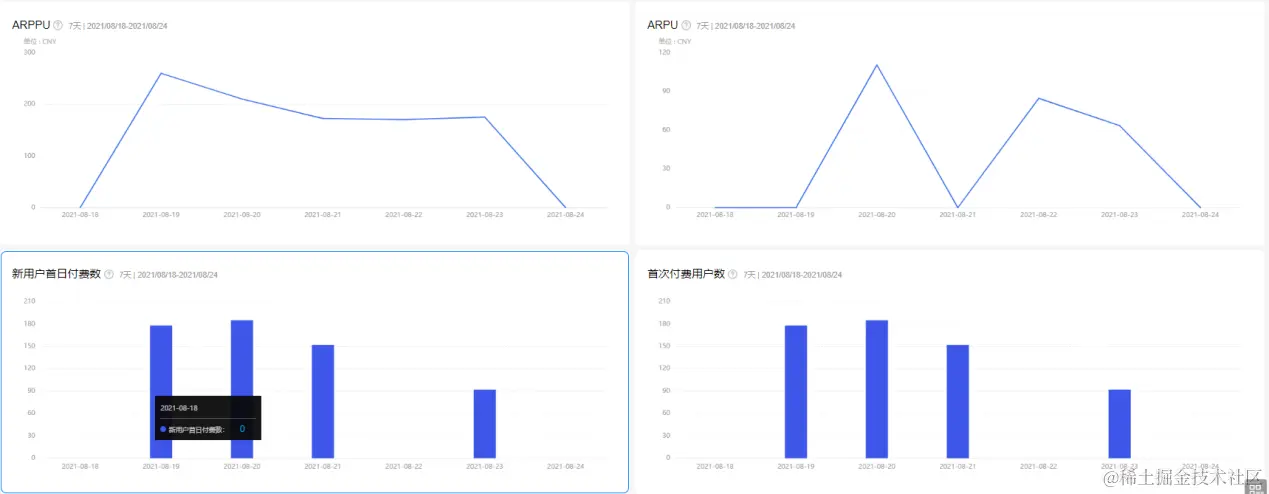This screenshot has width=1269, height=494.
Task: Click the 2021-08-23 bar in 首次付费用户数 chart
Action: click(1120, 424)
